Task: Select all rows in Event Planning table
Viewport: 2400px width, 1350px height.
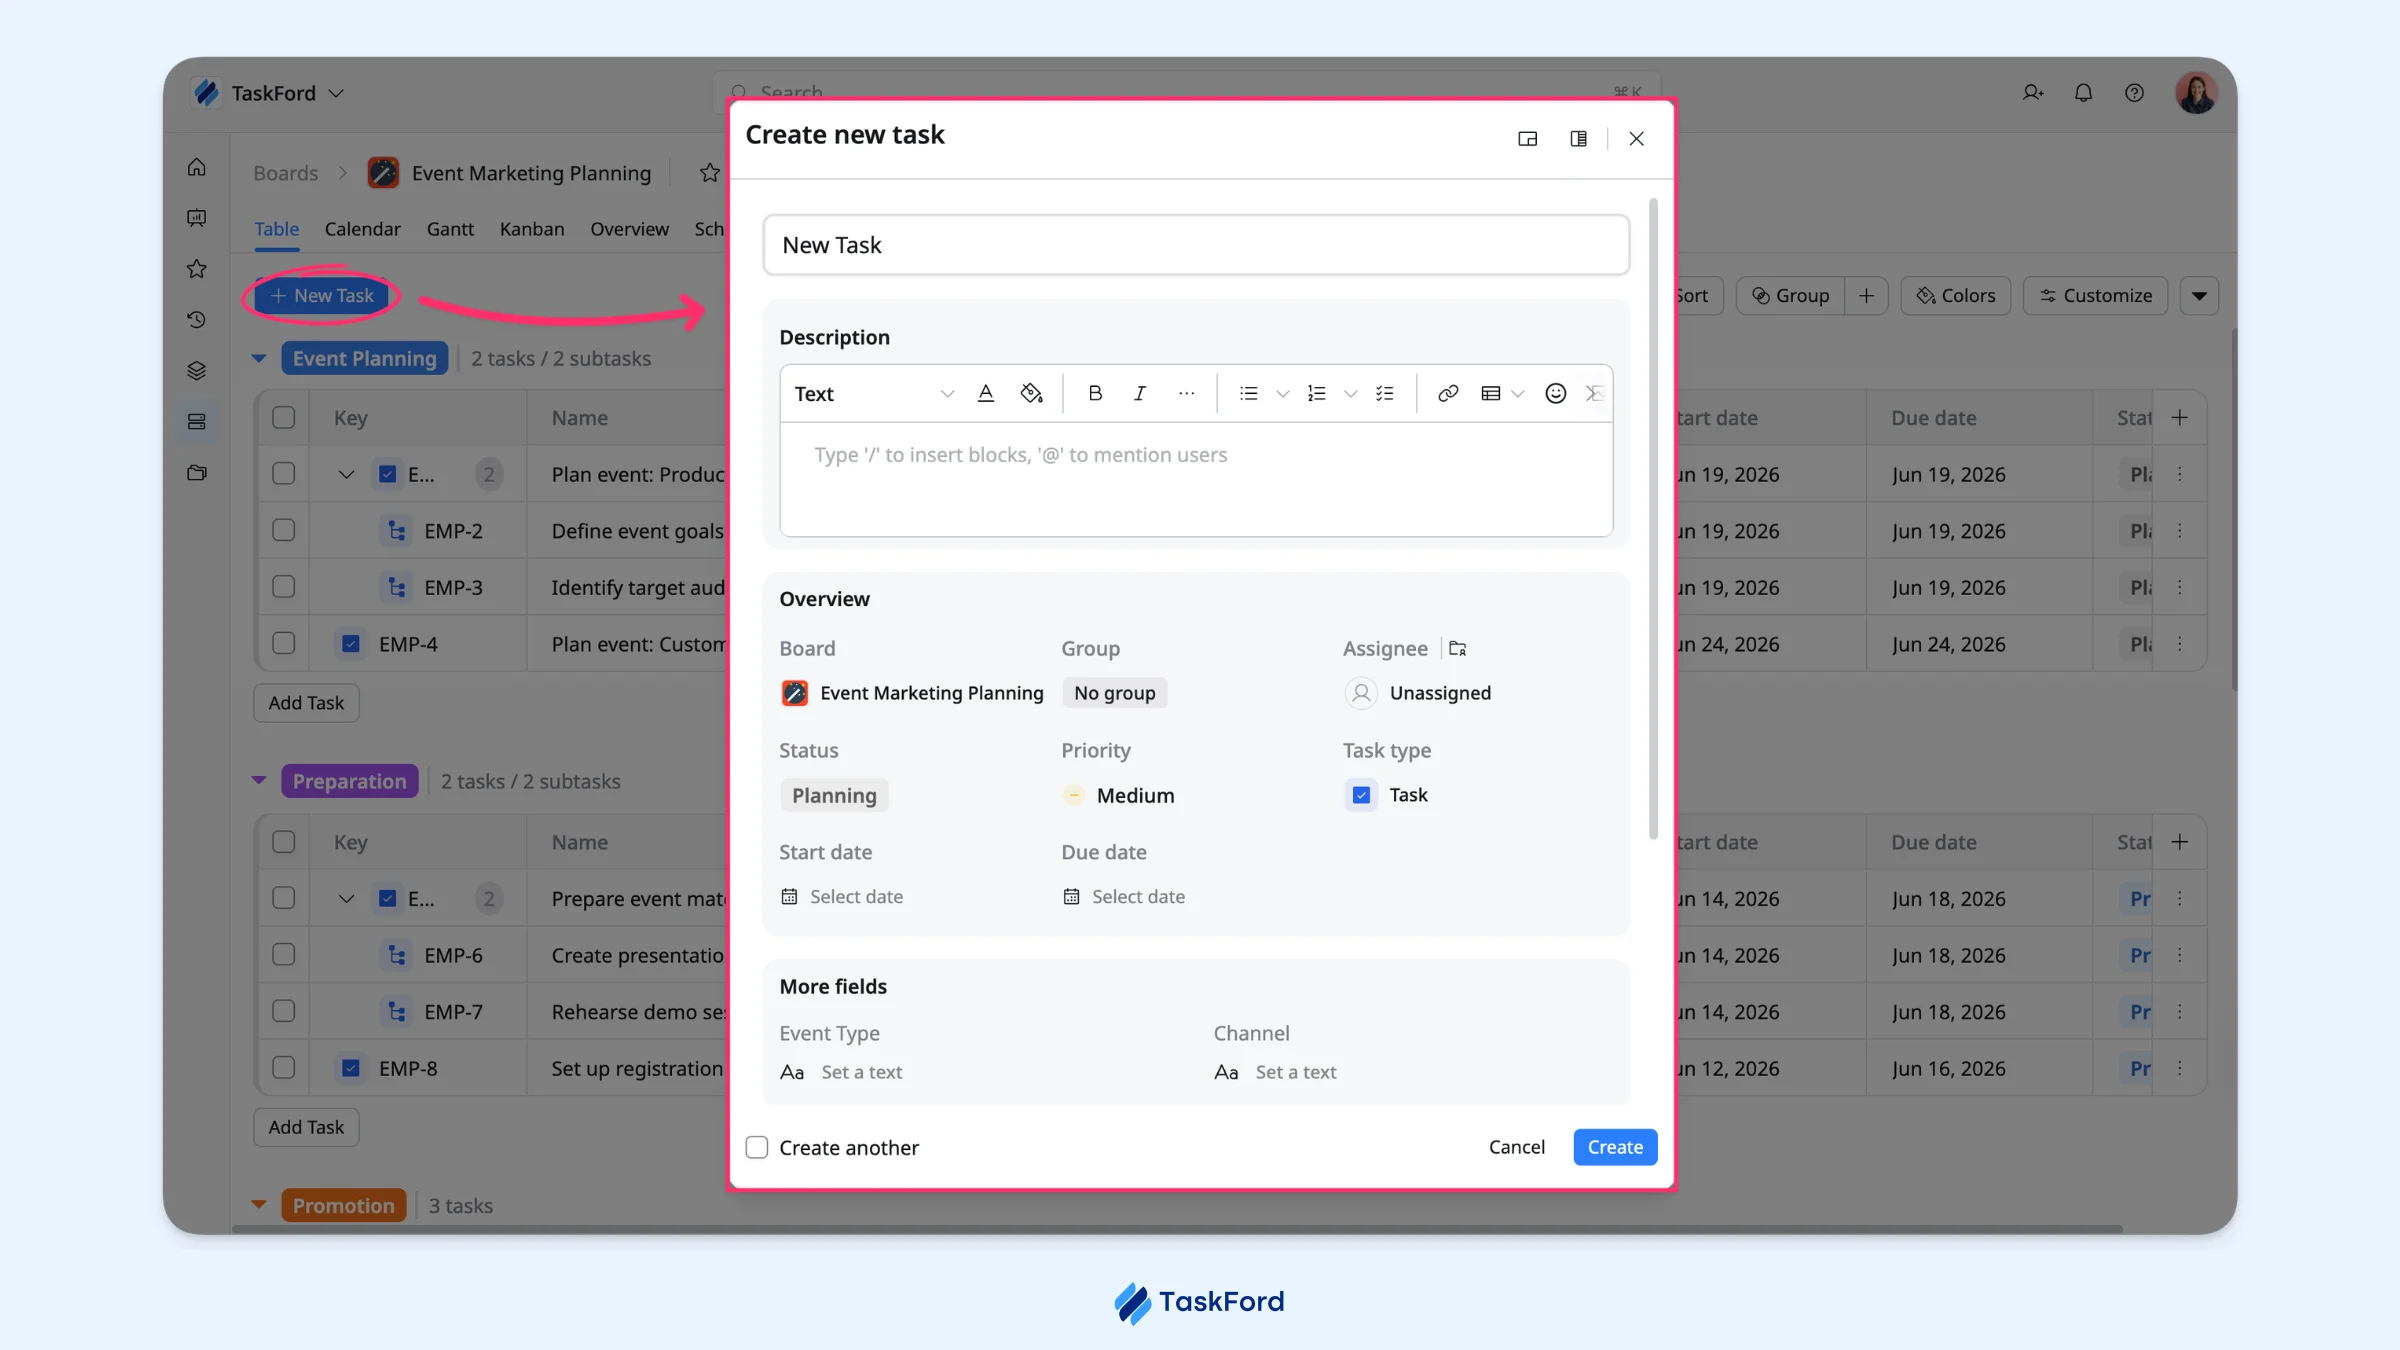Action: click(284, 417)
